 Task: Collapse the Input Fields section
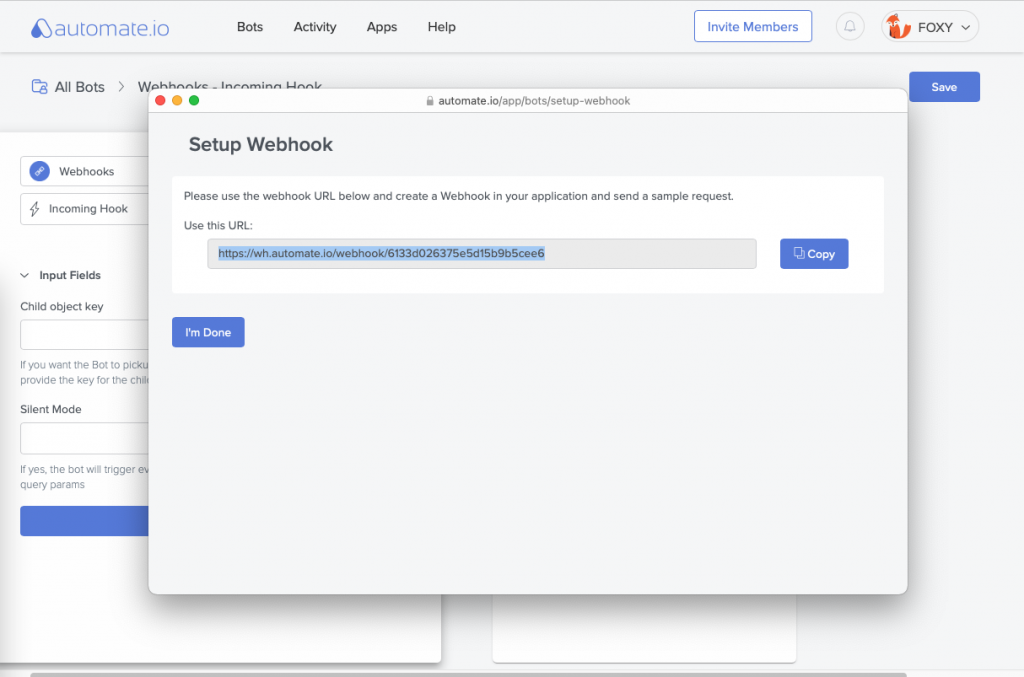pyautogui.click(x=25, y=276)
